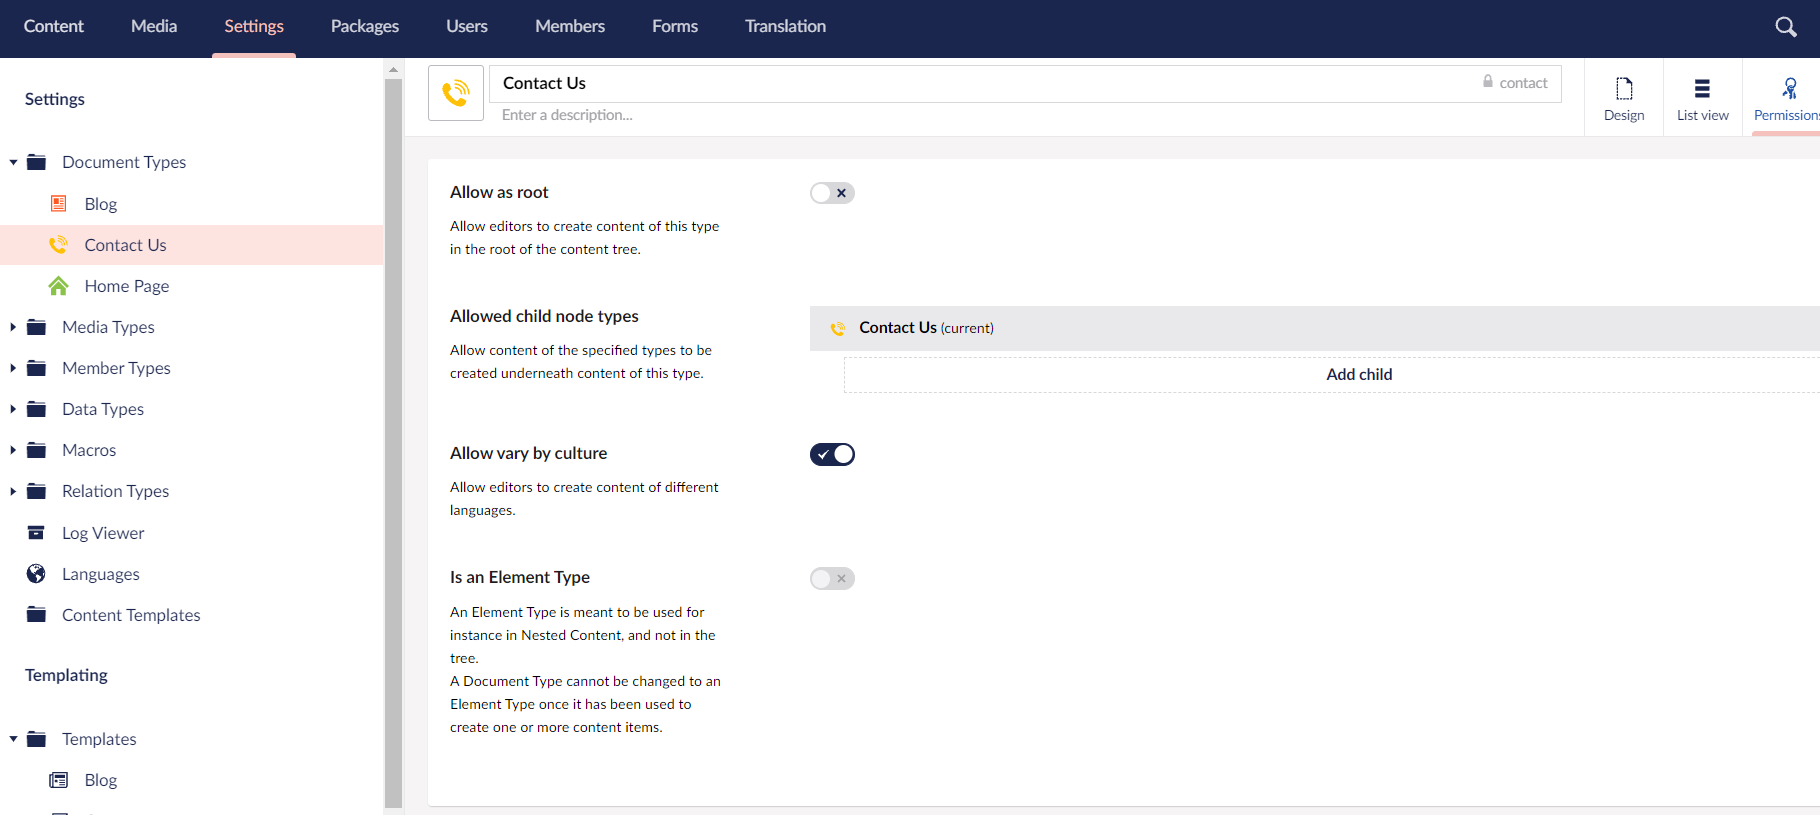This screenshot has width=1820, height=815.
Task: Open the Packages section
Action: pos(365,27)
